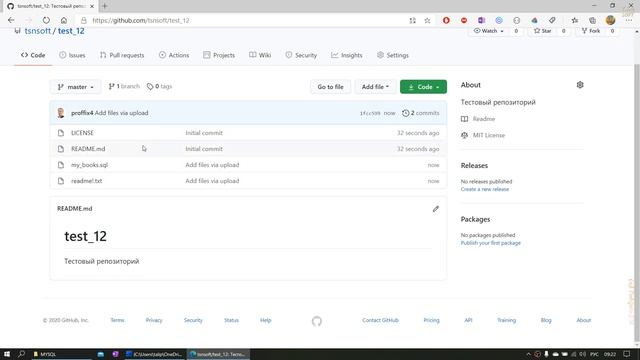Click the adblock extension icon
The height and width of the screenshot is (360, 640).
[x=464, y=20]
